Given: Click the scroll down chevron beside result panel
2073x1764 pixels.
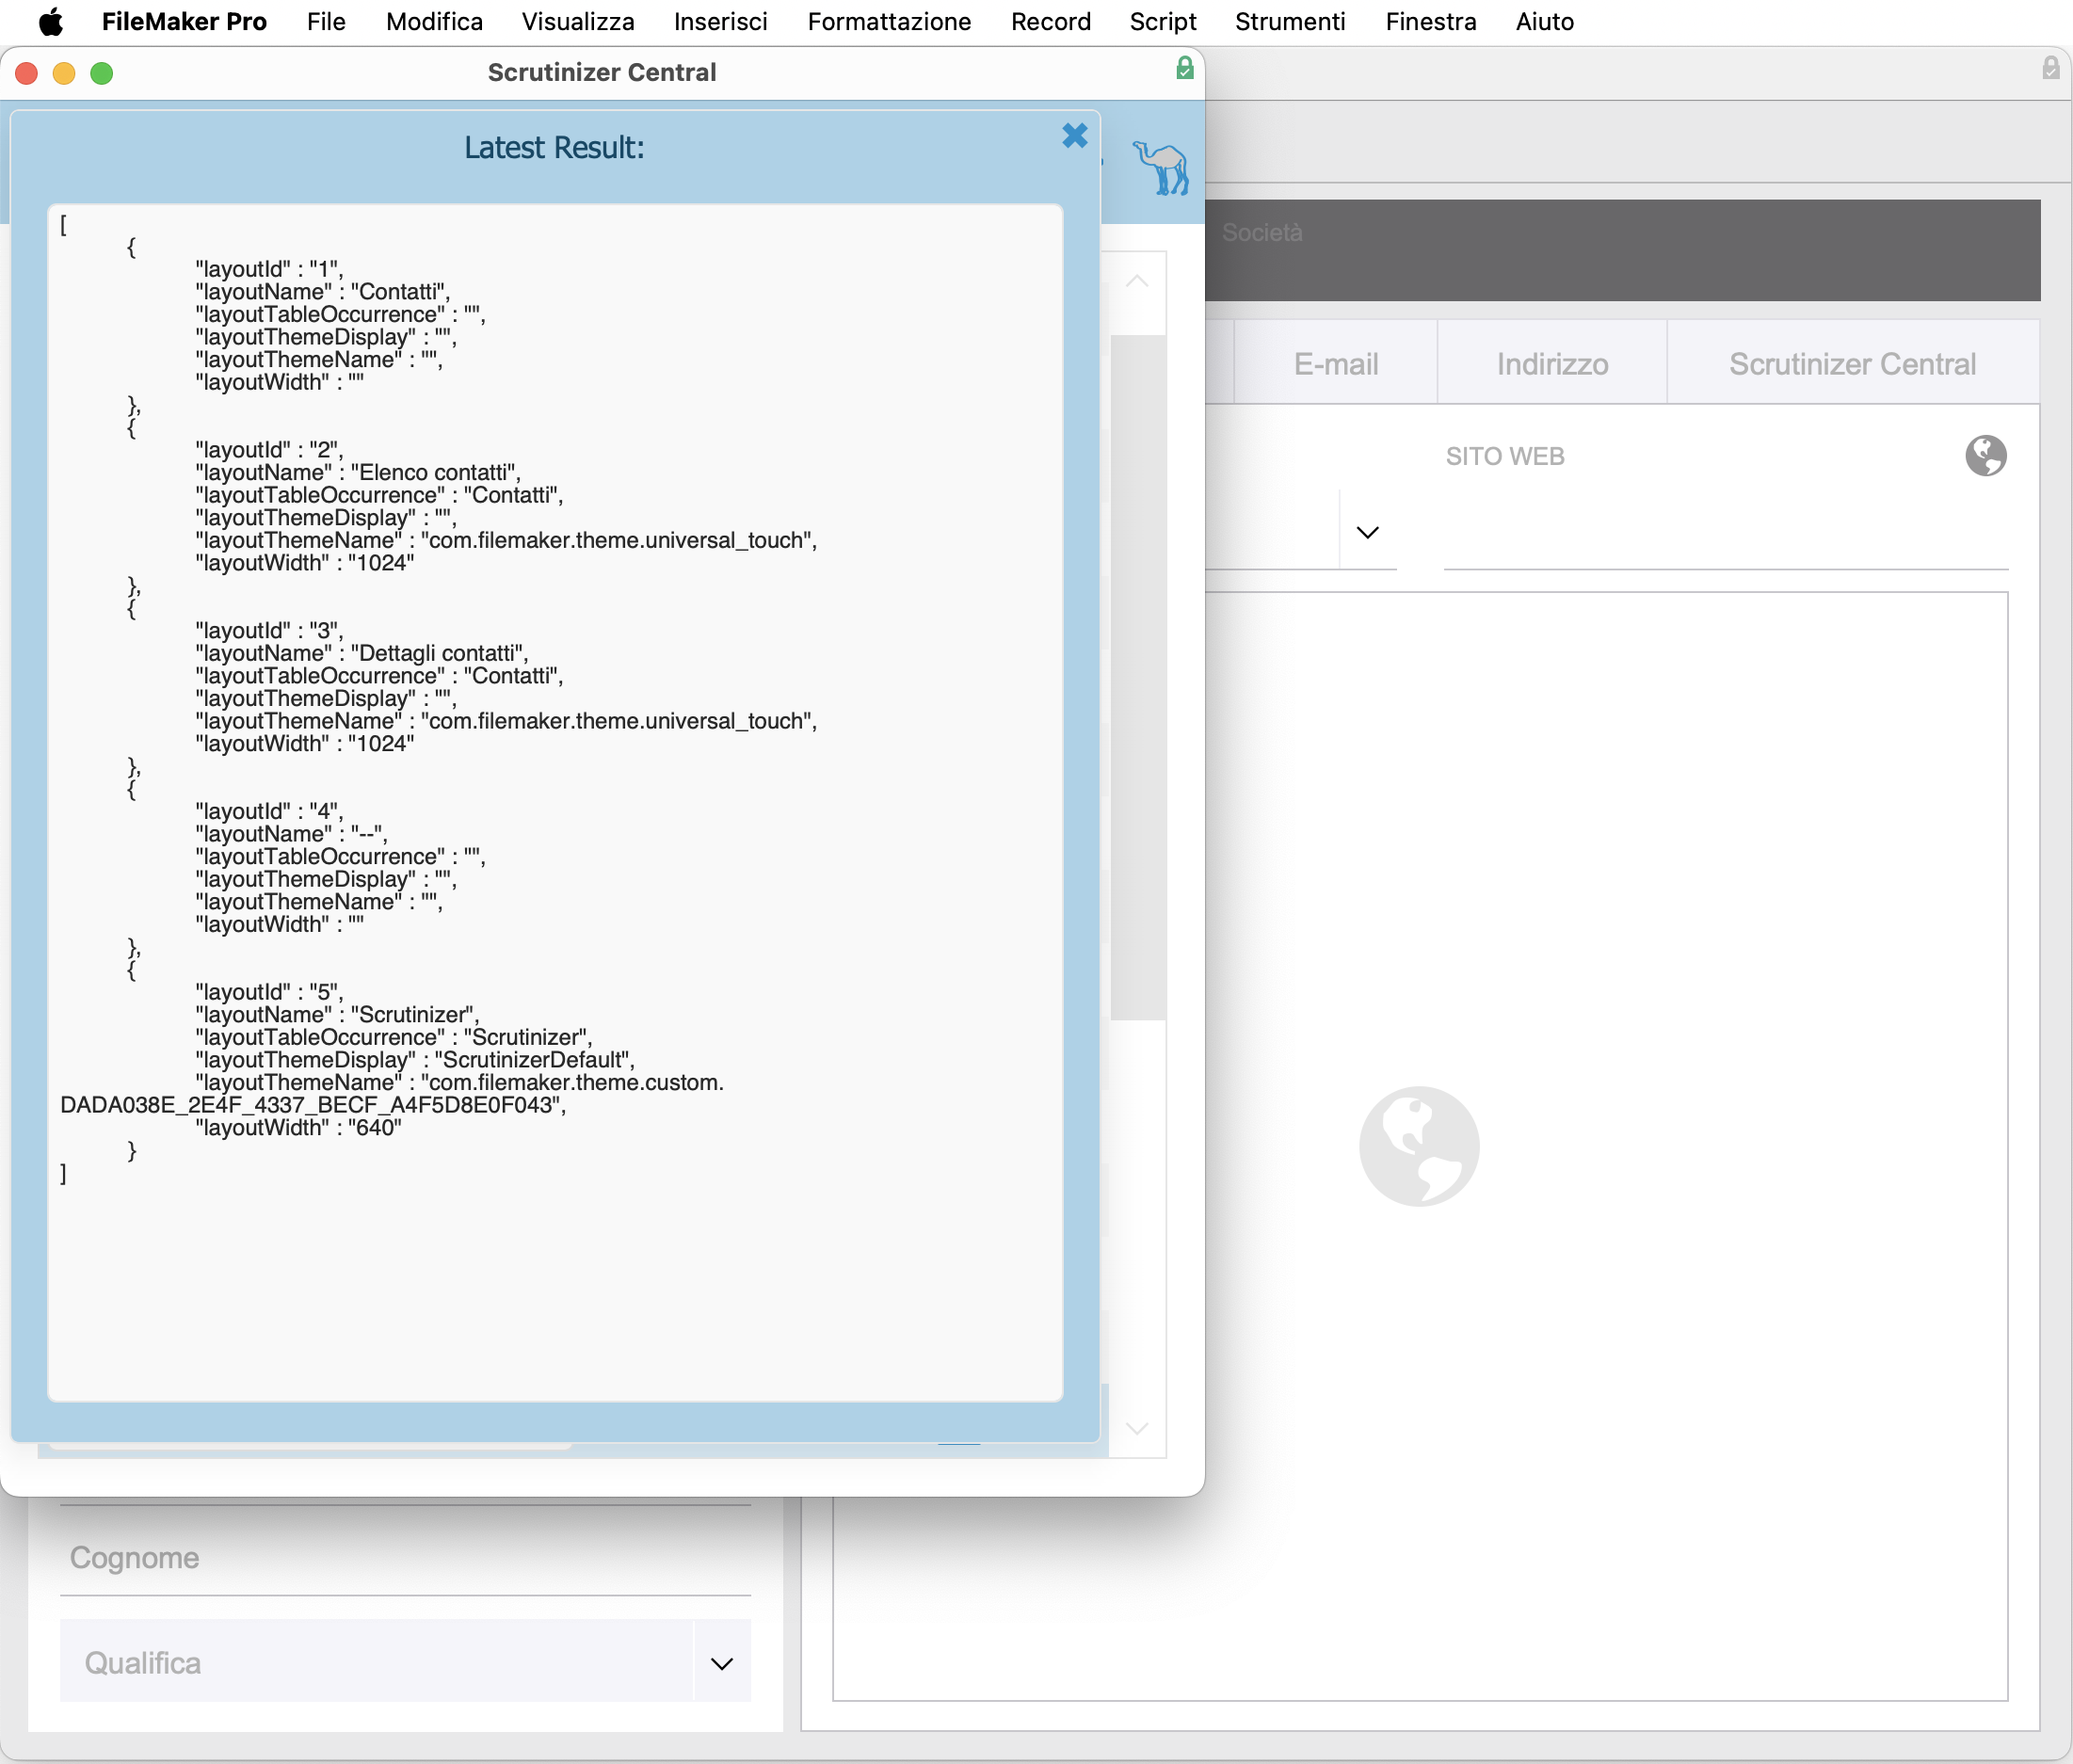Looking at the screenshot, I should 1137,1427.
